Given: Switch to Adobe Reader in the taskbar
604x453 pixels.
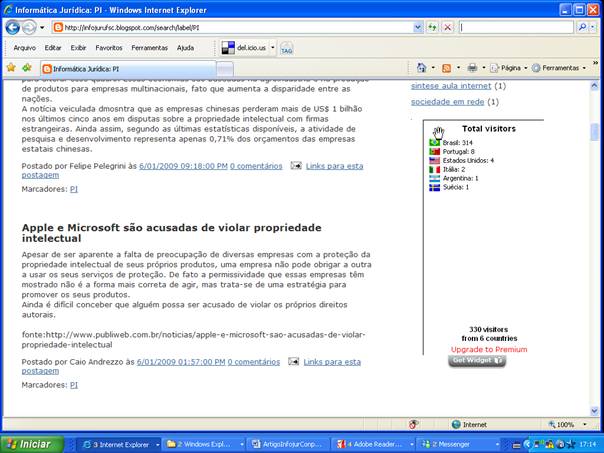Looking at the screenshot, I should 374,443.
